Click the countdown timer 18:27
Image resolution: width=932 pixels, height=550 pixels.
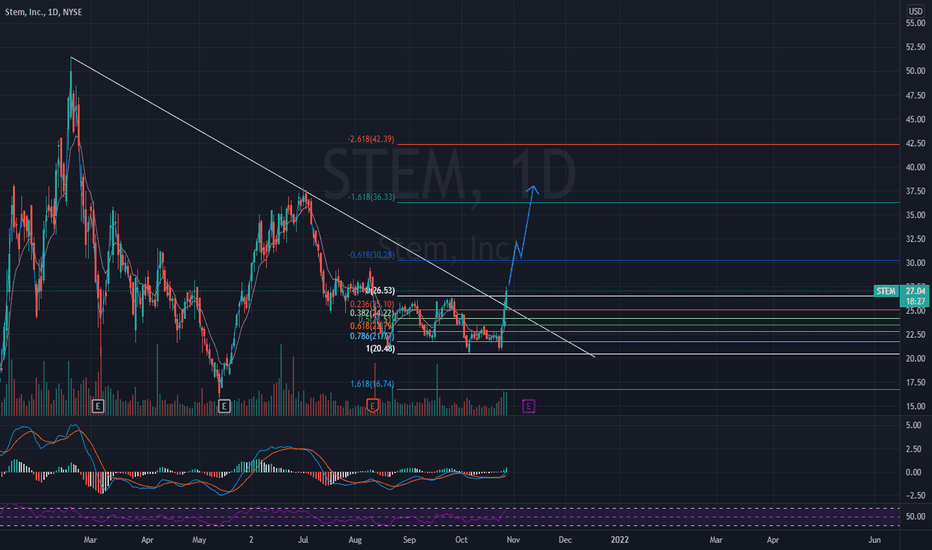915,301
